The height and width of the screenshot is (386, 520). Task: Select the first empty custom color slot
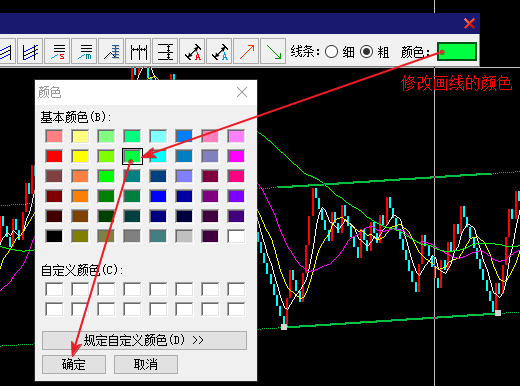(54, 289)
